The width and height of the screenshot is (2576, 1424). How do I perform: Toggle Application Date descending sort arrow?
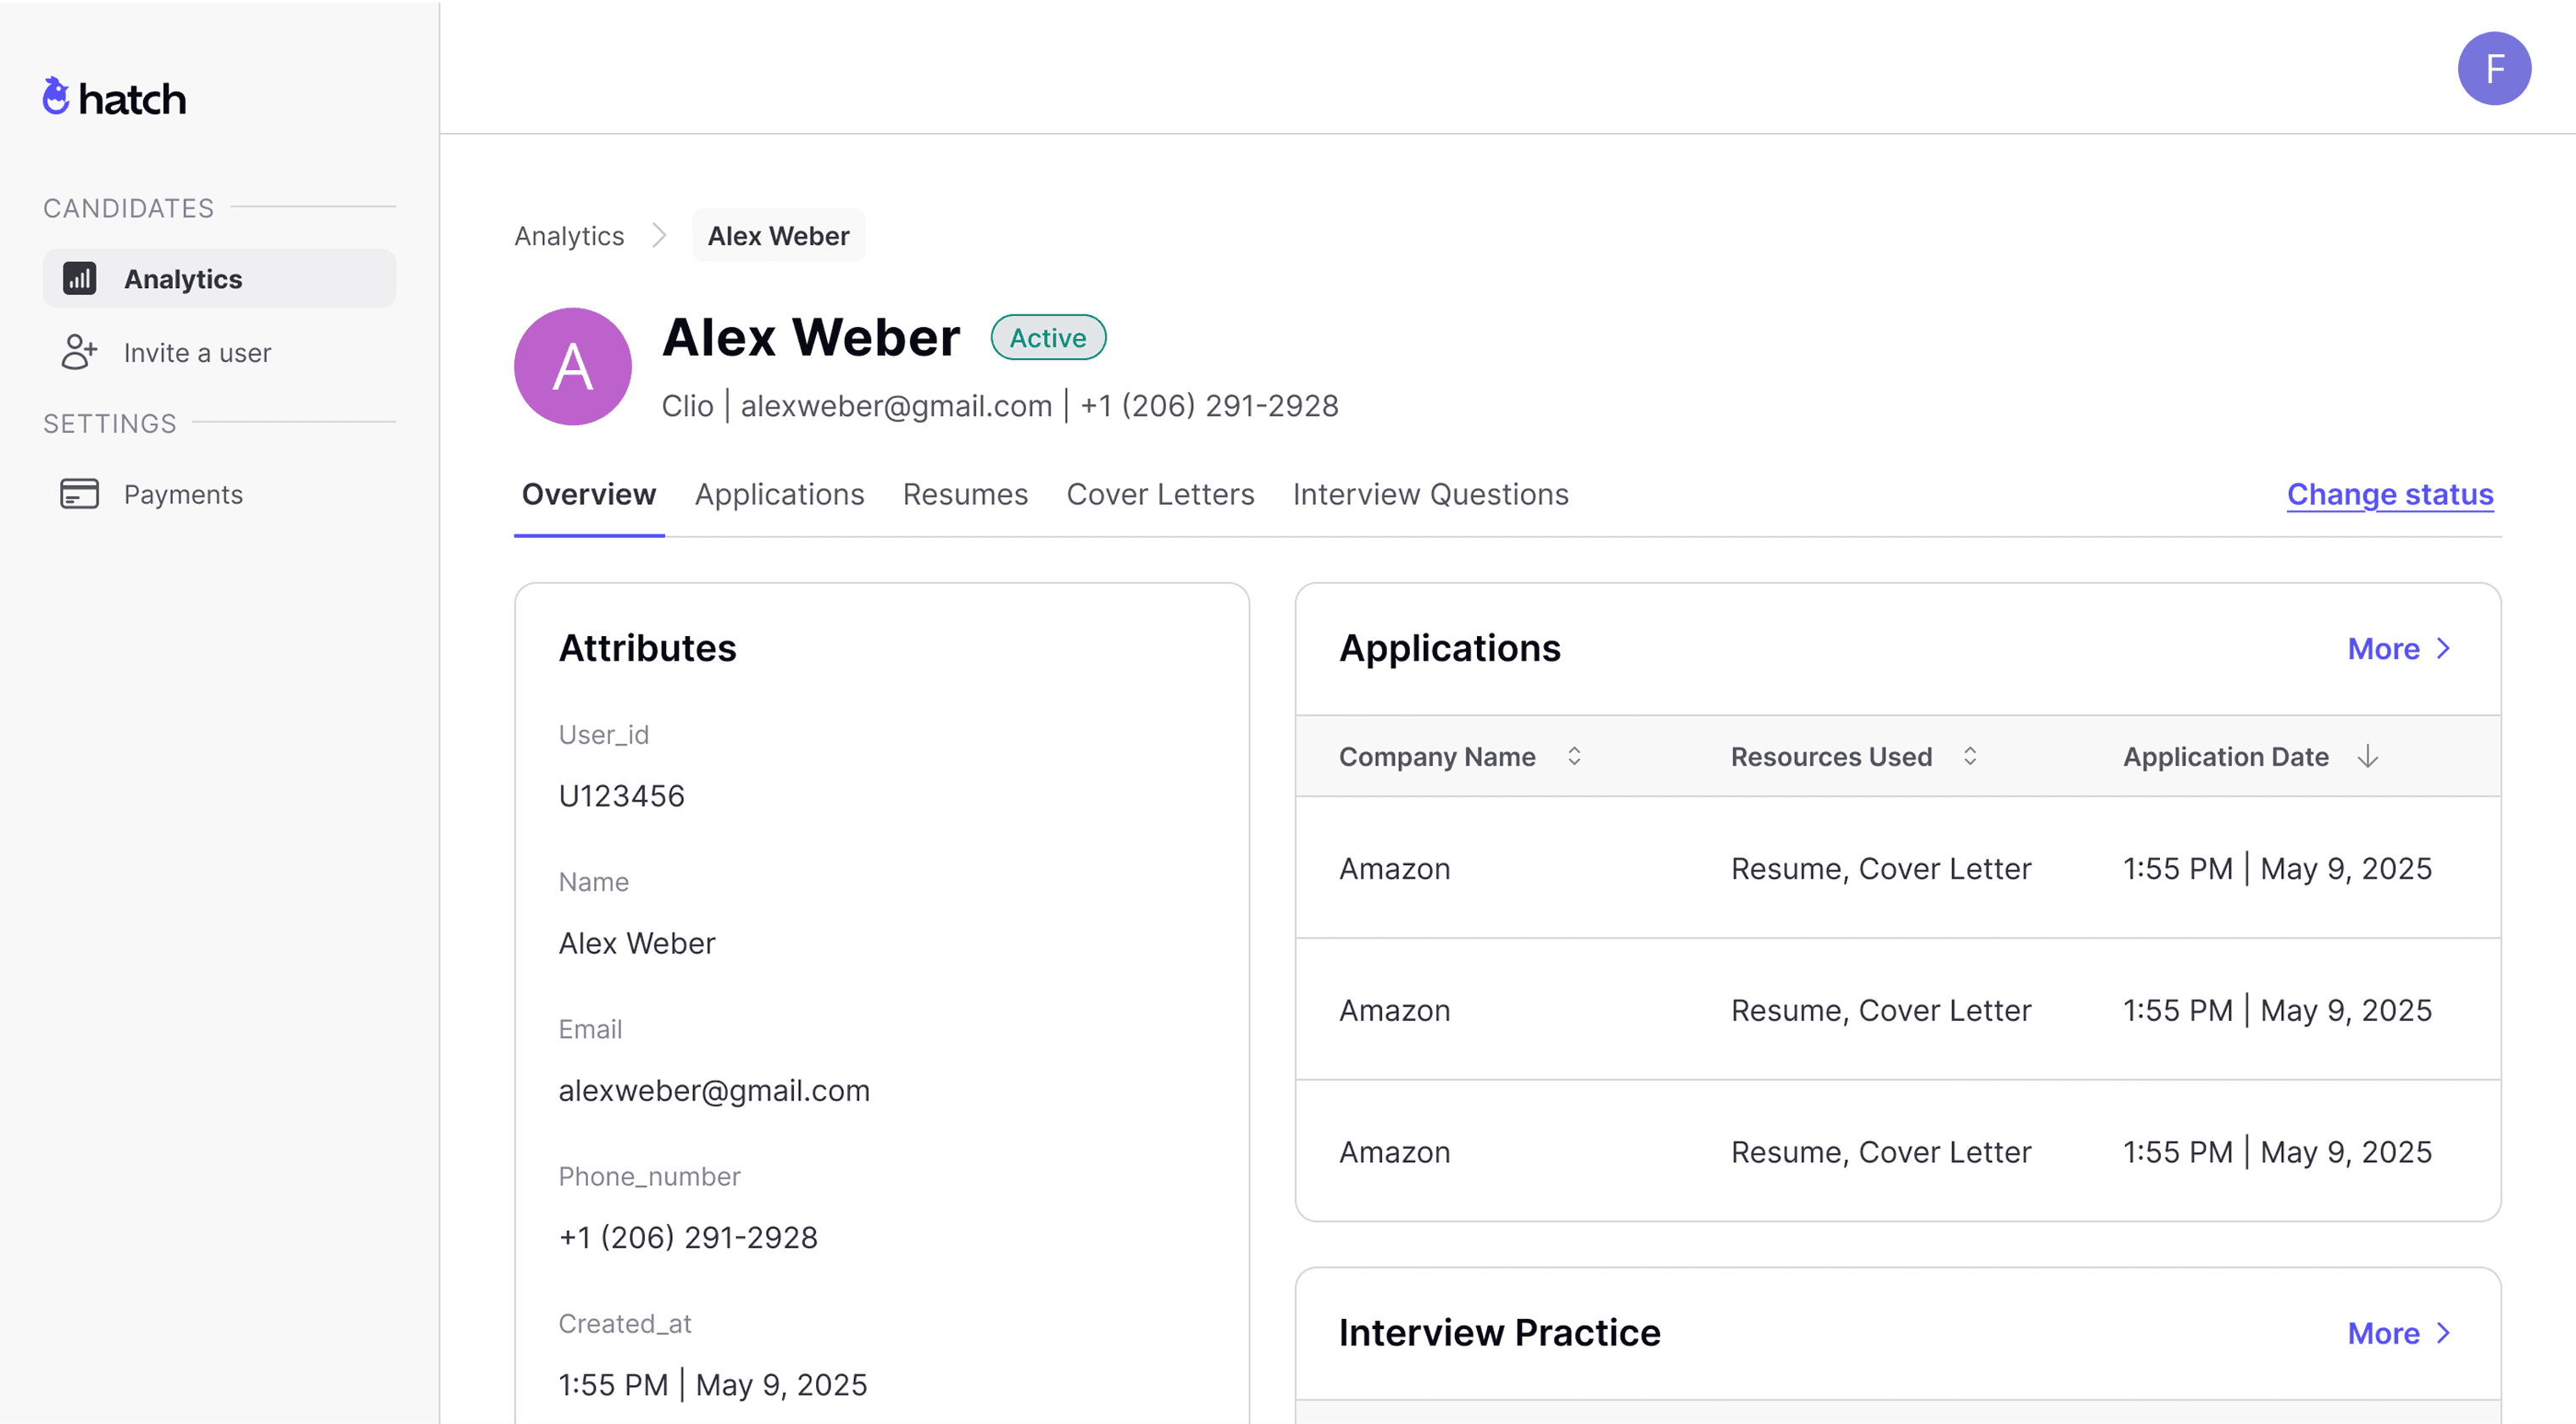point(2367,756)
